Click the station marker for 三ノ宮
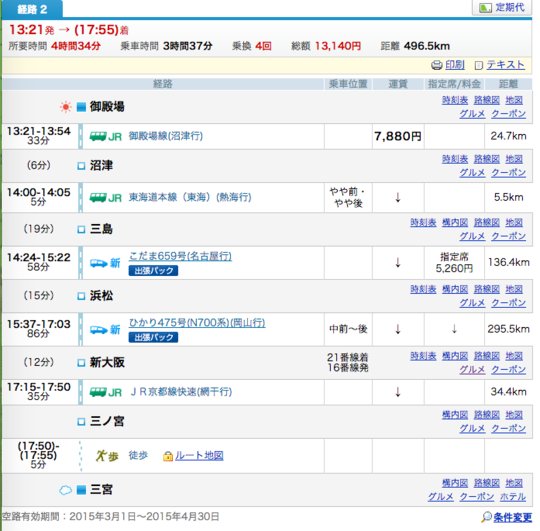This screenshot has width=540, height=531. click(x=81, y=422)
